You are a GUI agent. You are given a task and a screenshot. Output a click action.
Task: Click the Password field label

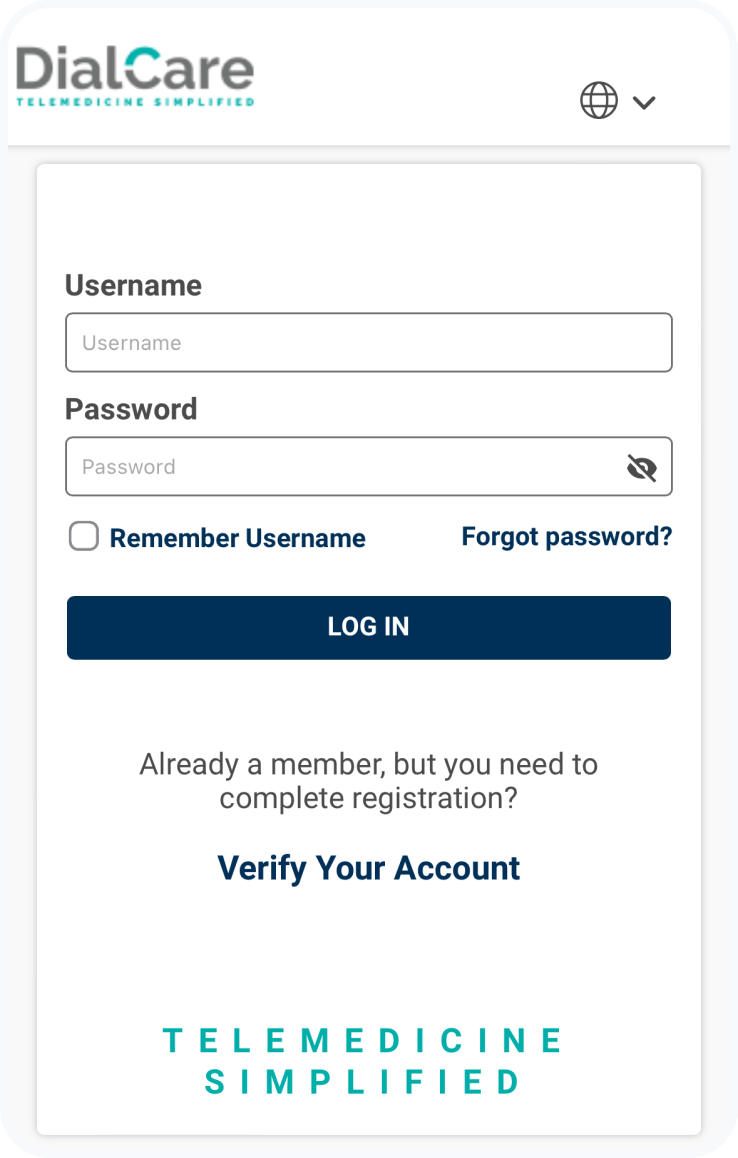click(131, 410)
